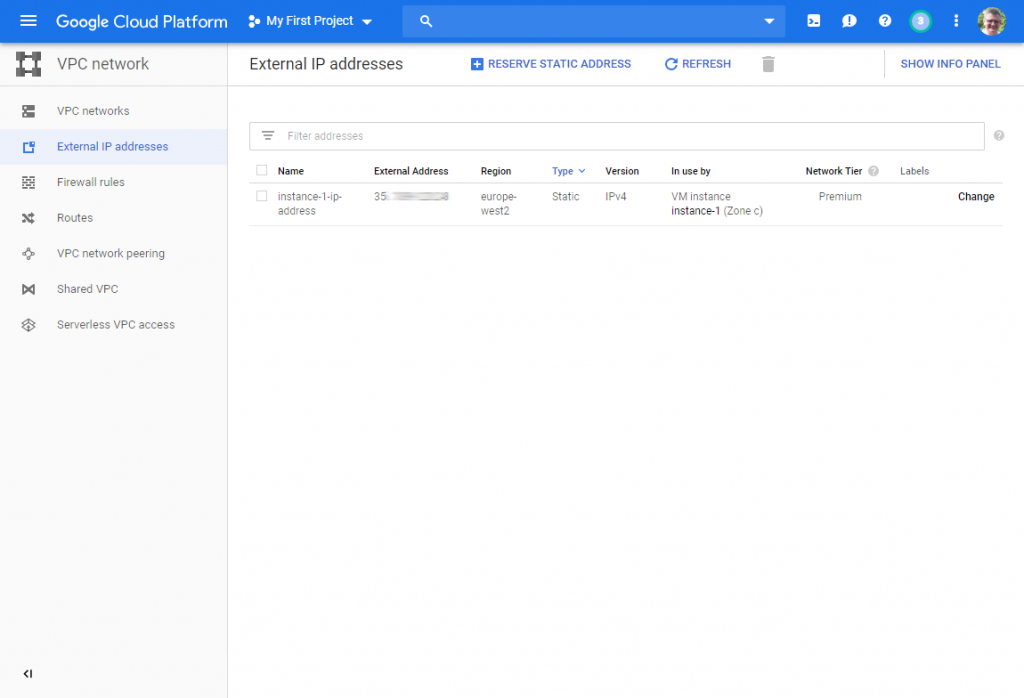The image size is (1024, 698).
Task: Open the help question mark icon
Action: 885,21
